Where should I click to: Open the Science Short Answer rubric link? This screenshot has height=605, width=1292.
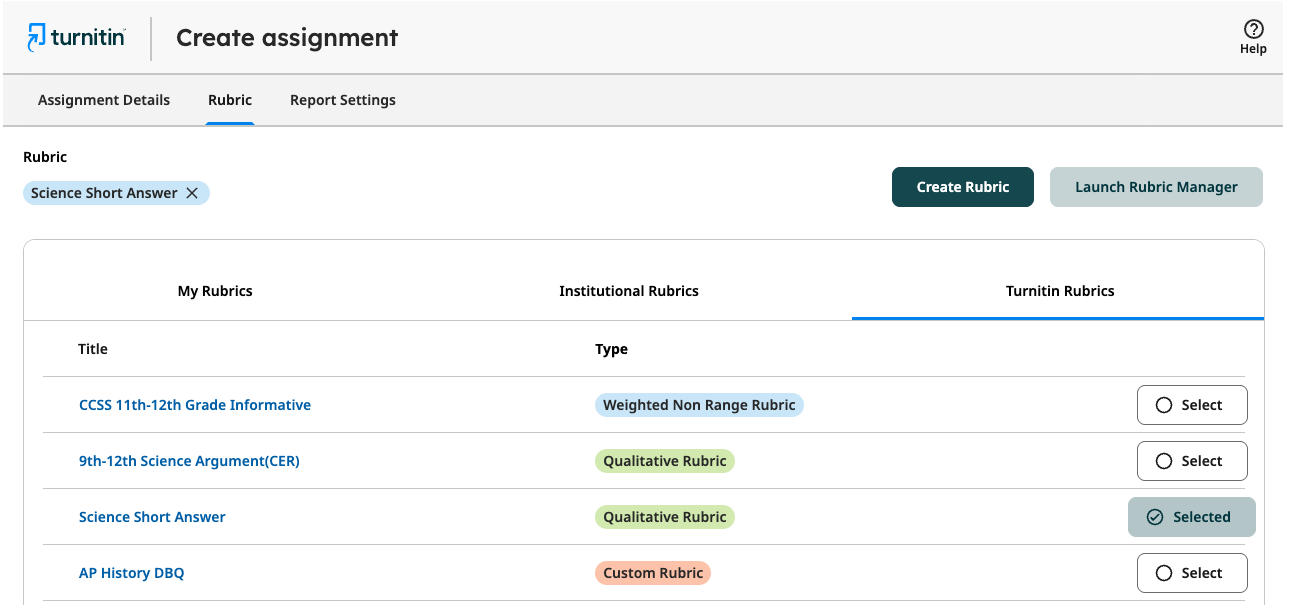pyautogui.click(x=152, y=517)
